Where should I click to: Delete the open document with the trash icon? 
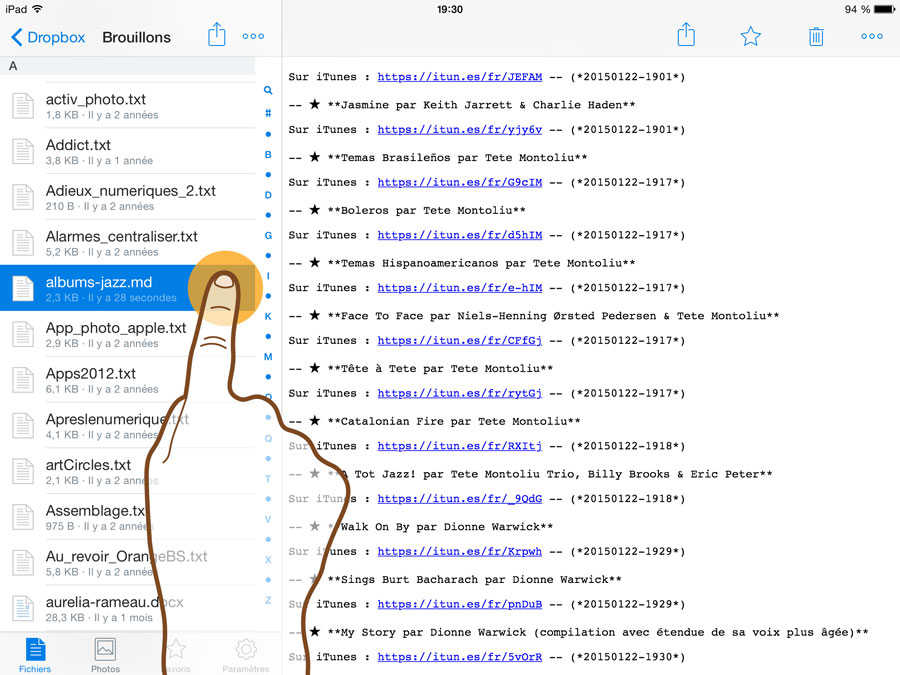pyautogui.click(x=816, y=36)
